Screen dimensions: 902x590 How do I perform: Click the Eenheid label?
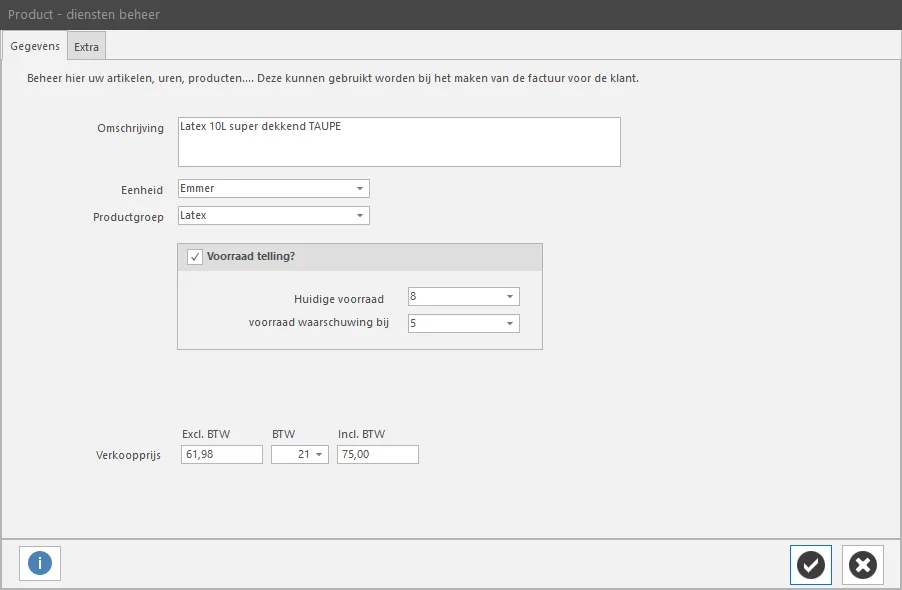point(142,190)
